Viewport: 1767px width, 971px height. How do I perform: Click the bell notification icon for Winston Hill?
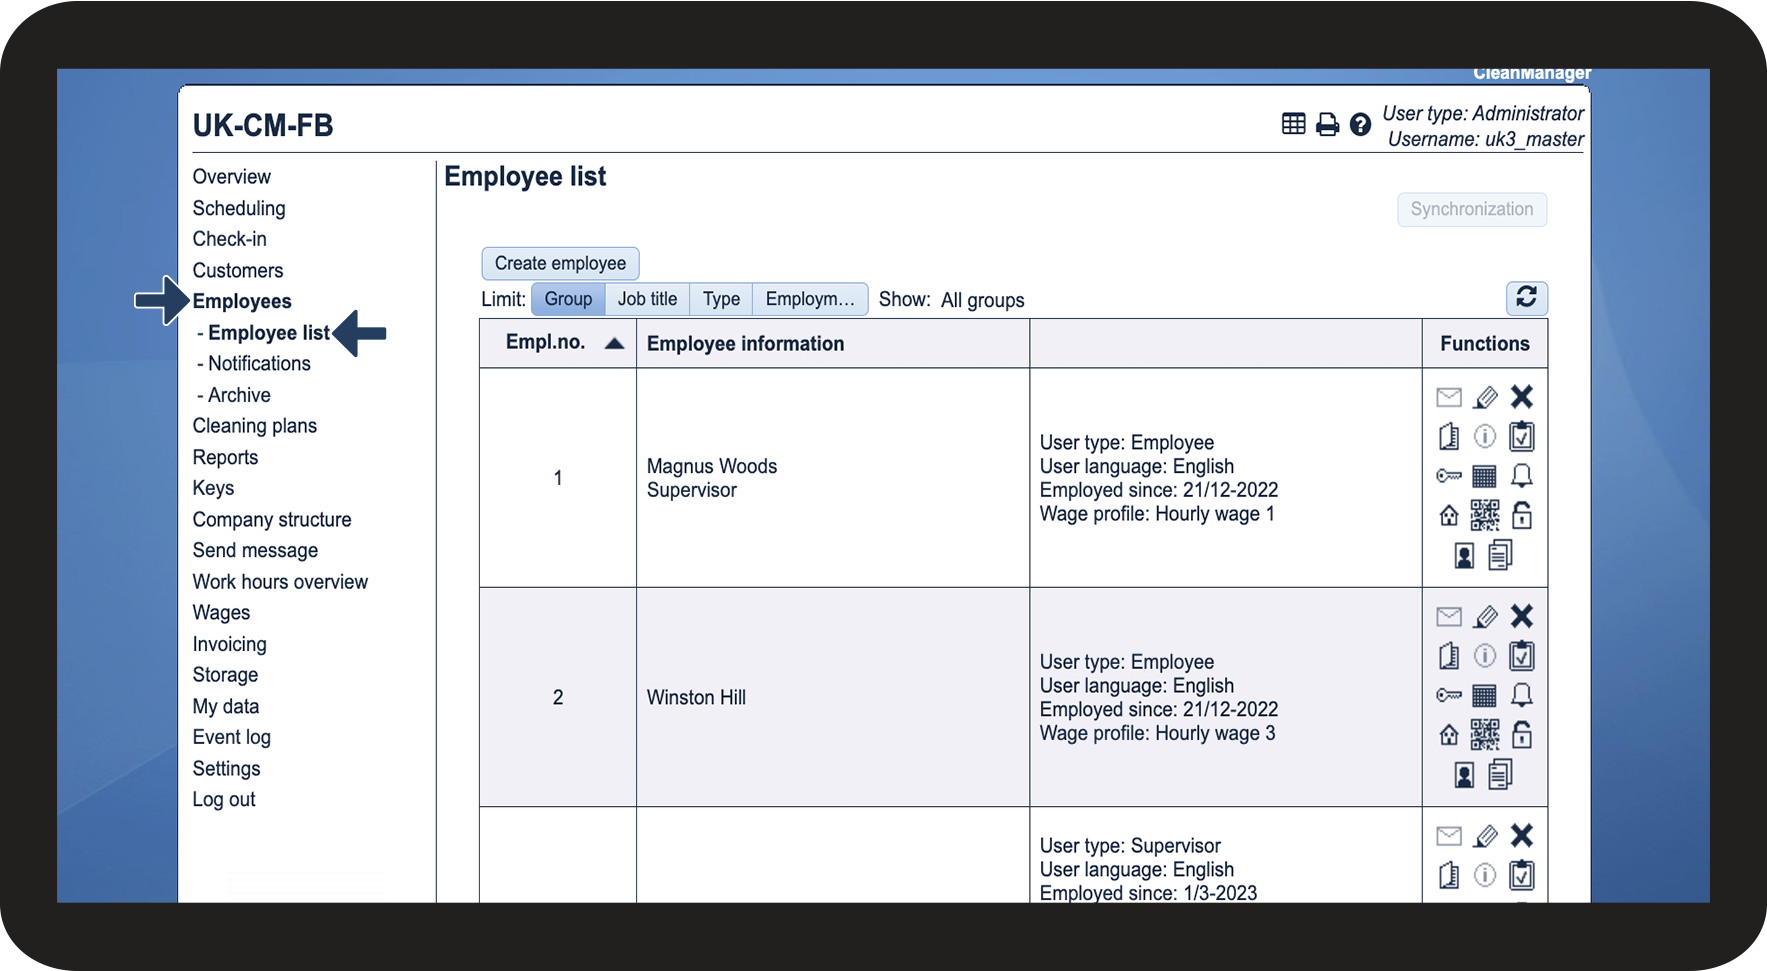point(1521,695)
